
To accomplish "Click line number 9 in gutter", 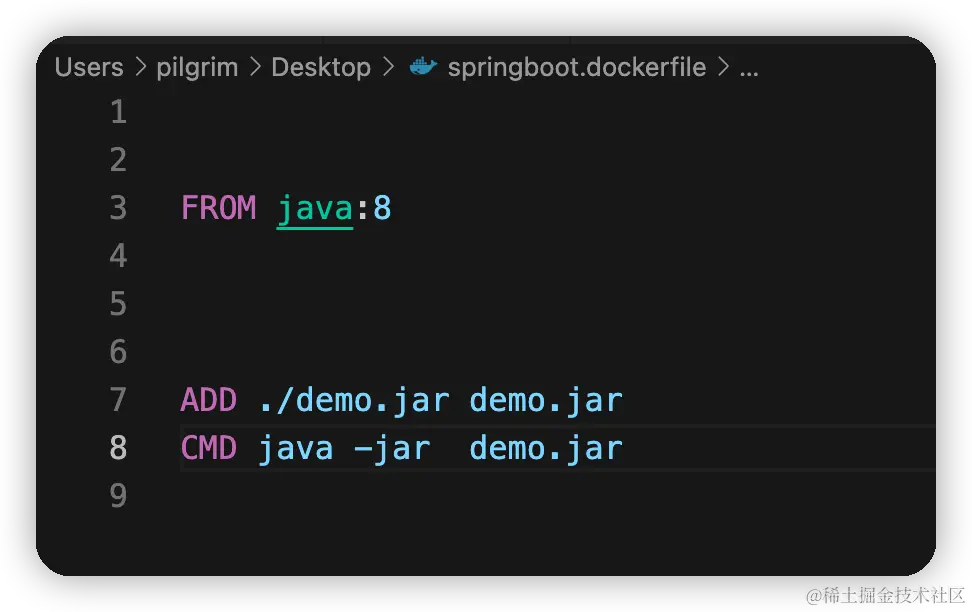I will click(x=118, y=495).
